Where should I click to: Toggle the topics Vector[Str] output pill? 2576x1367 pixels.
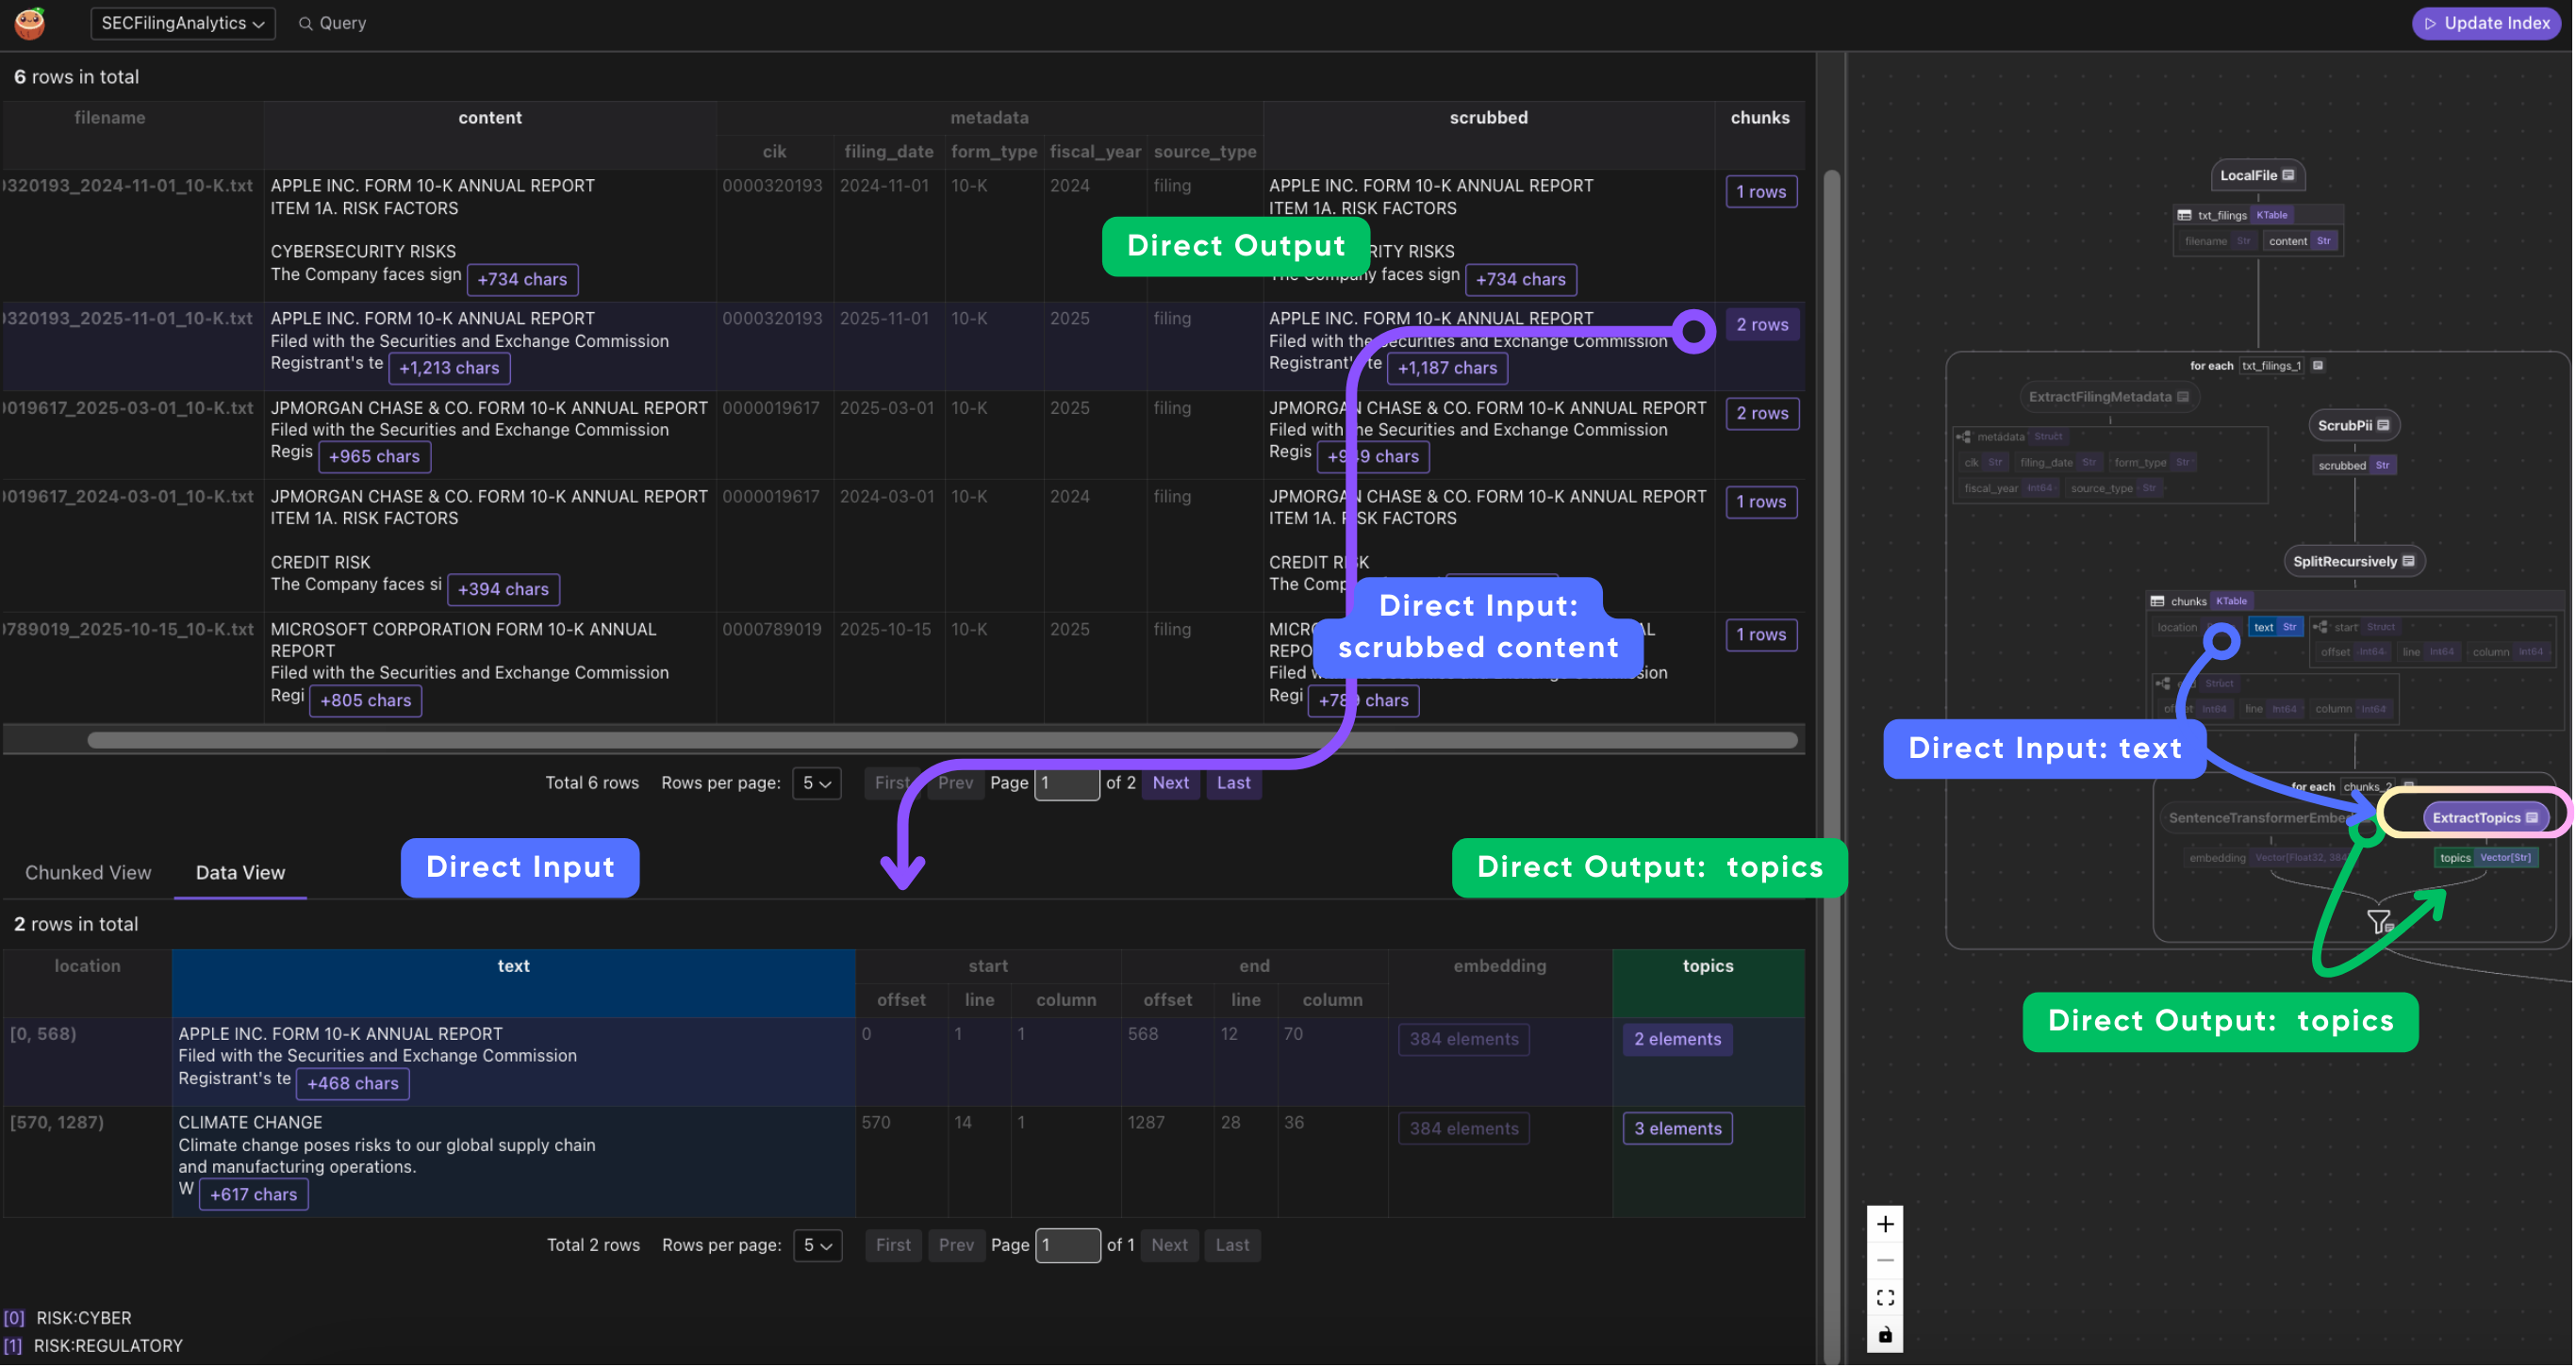click(x=2487, y=857)
